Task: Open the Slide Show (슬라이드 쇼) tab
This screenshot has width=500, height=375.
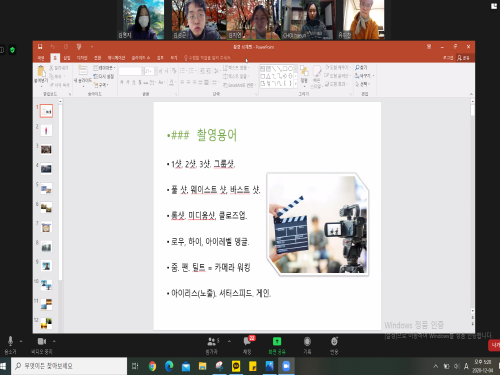Action: coord(141,58)
